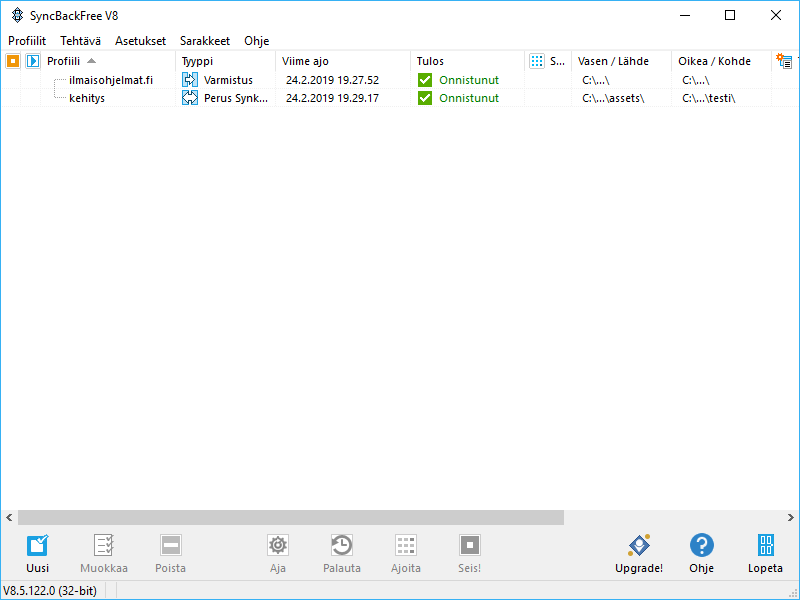
Task: Run profile with the Aja gear icon
Action: 278,545
